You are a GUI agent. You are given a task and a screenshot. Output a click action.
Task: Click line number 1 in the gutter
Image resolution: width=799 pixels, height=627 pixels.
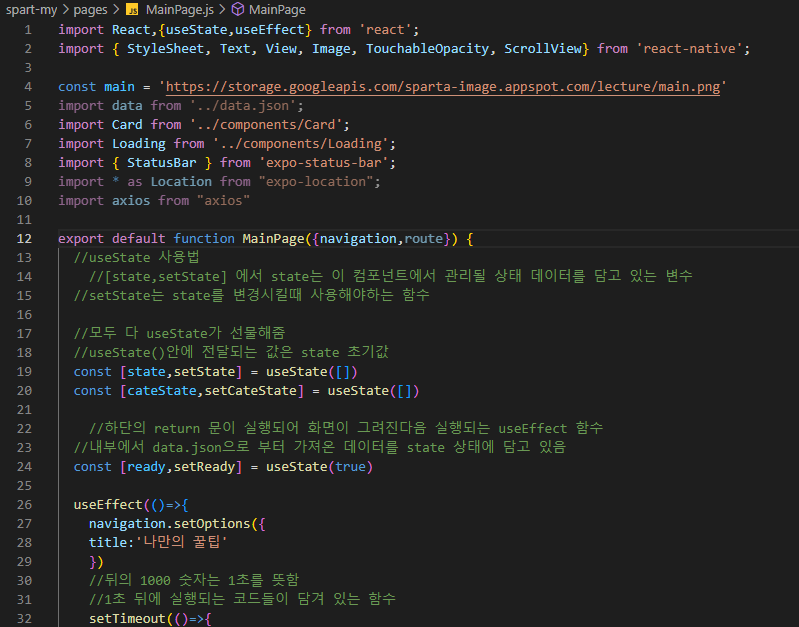[28, 30]
